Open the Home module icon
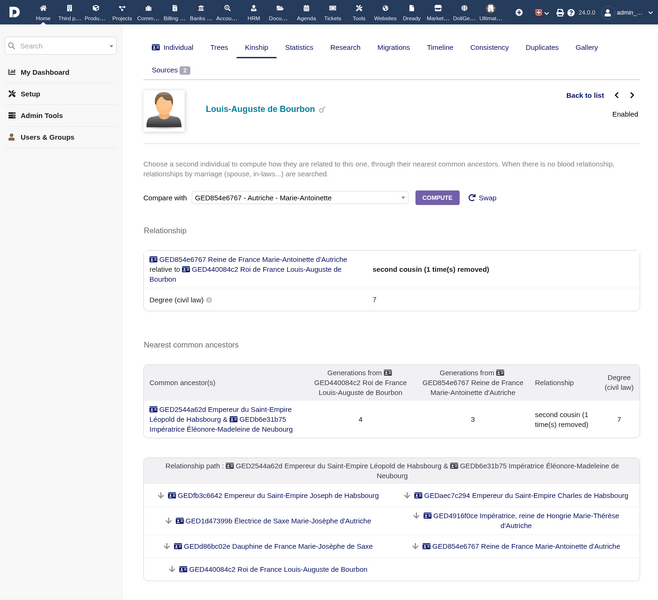658x600 pixels. tap(43, 8)
